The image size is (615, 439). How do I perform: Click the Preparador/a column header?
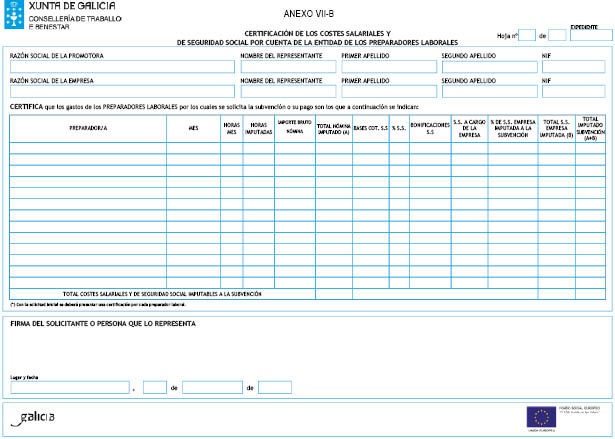click(x=88, y=128)
